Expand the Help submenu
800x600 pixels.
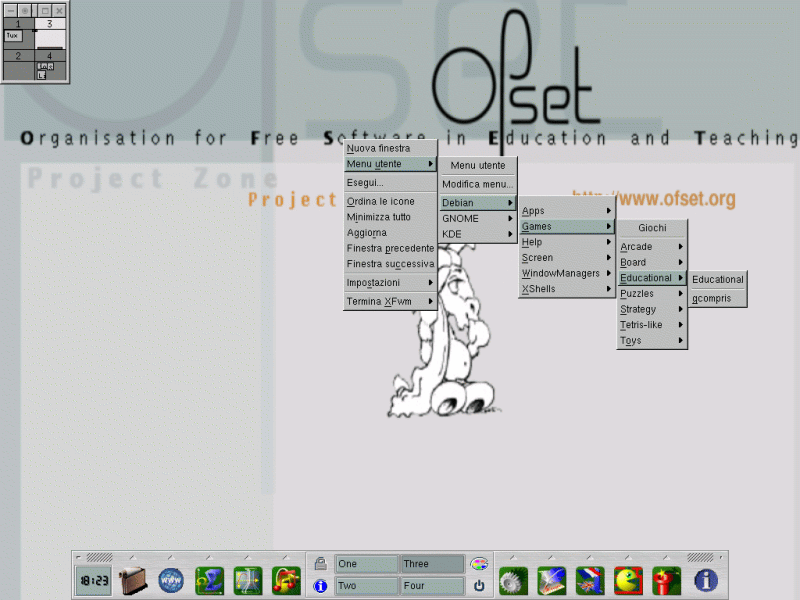click(x=566, y=242)
